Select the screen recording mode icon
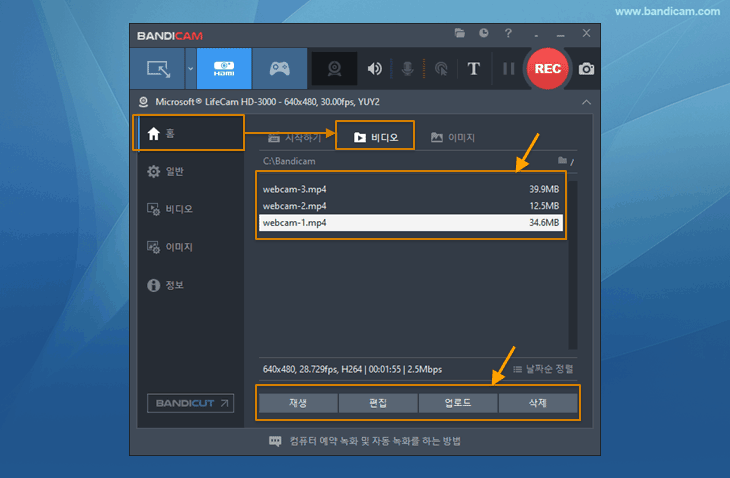This screenshot has width=730, height=478. point(158,69)
